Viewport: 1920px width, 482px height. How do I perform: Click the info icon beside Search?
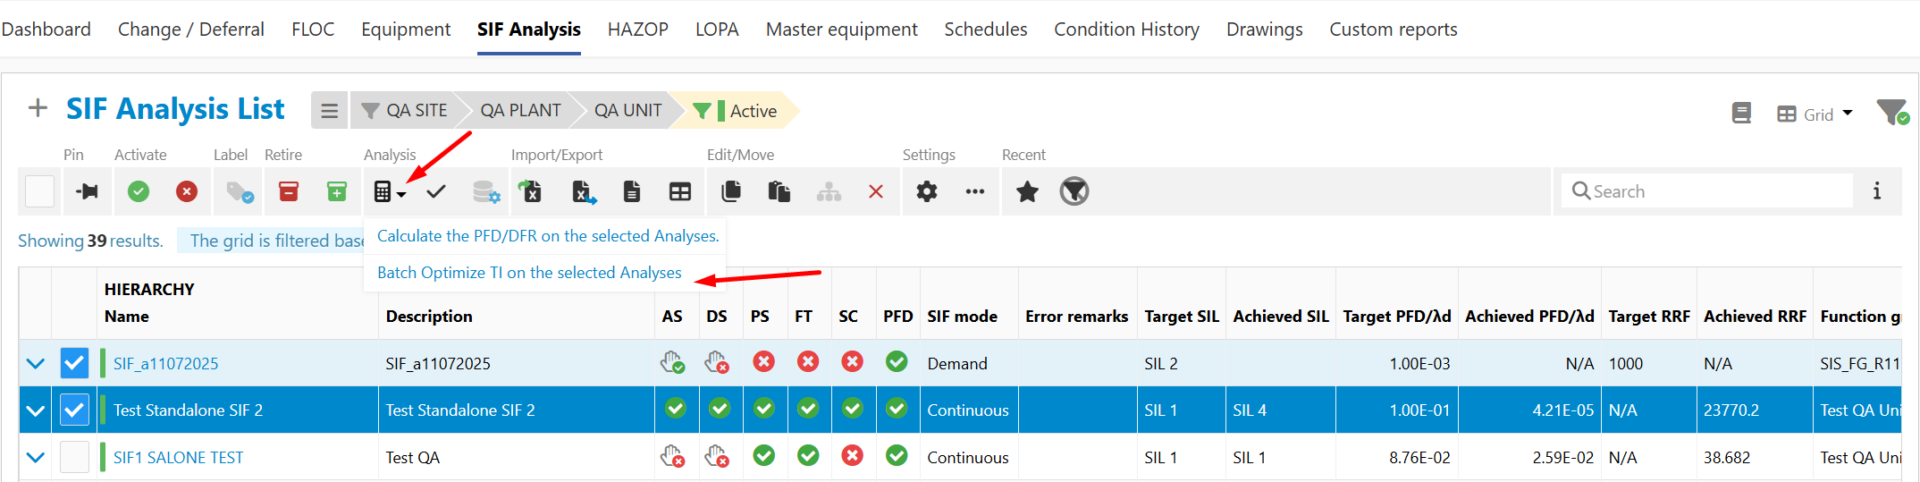[1877, 191]
